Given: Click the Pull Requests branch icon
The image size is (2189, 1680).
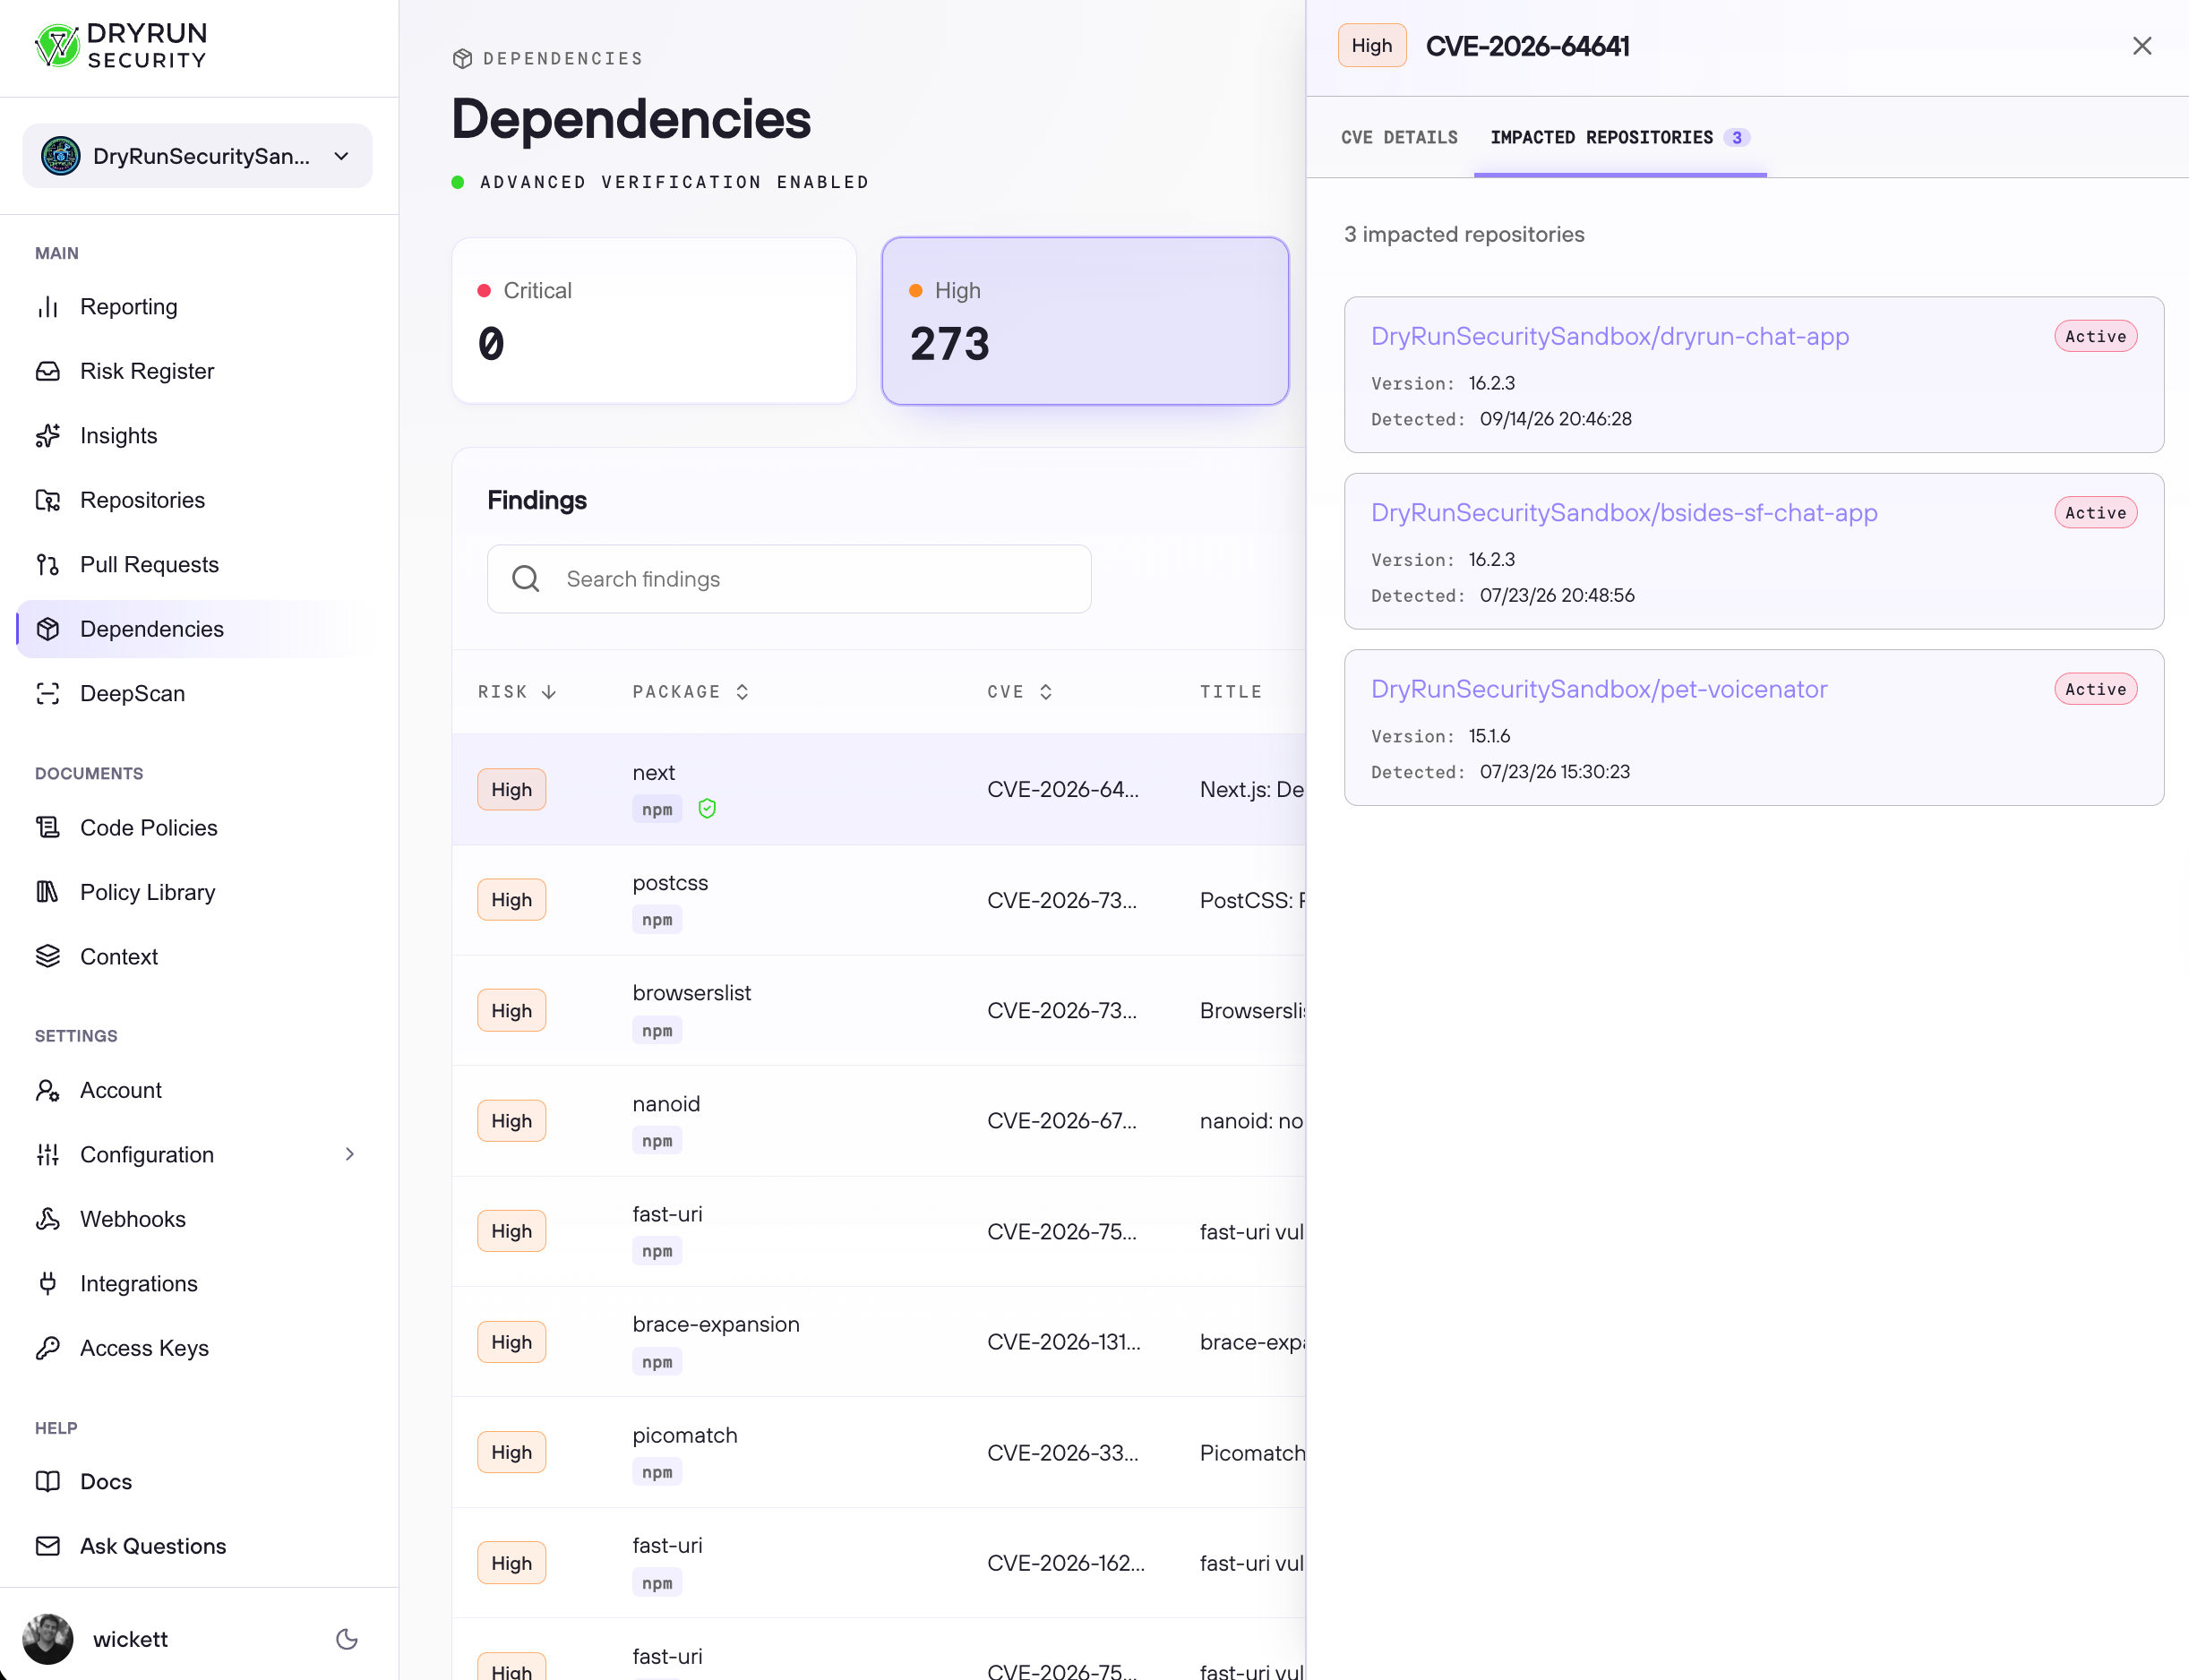Looking at the screenshot, I should pos(48,565).
